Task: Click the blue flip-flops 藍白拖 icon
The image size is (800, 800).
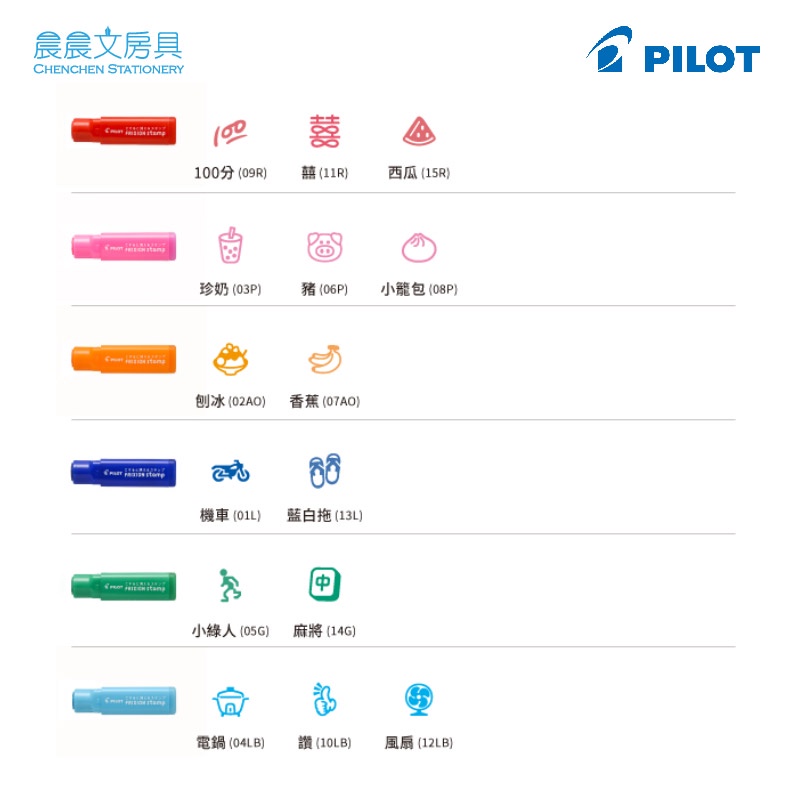Action: 324,470
